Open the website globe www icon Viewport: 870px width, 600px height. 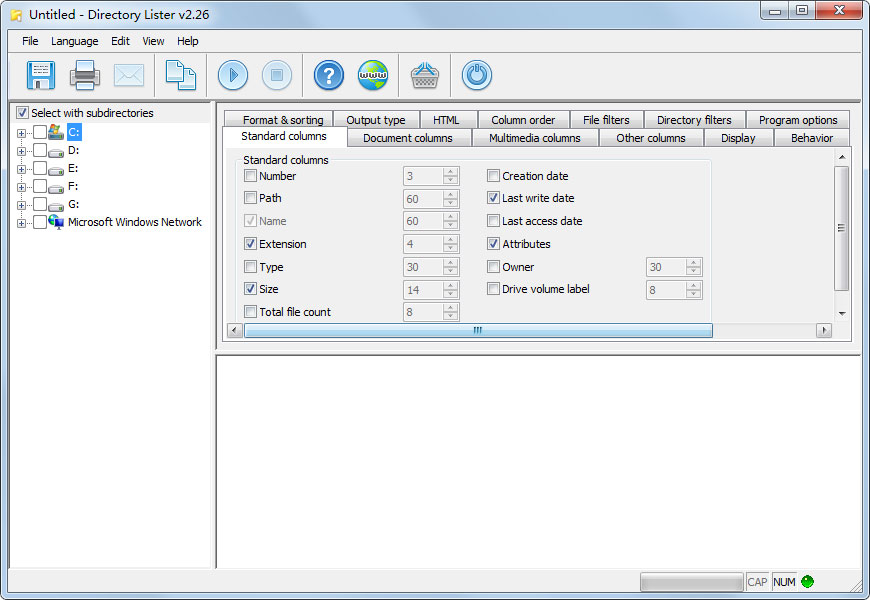373,75
